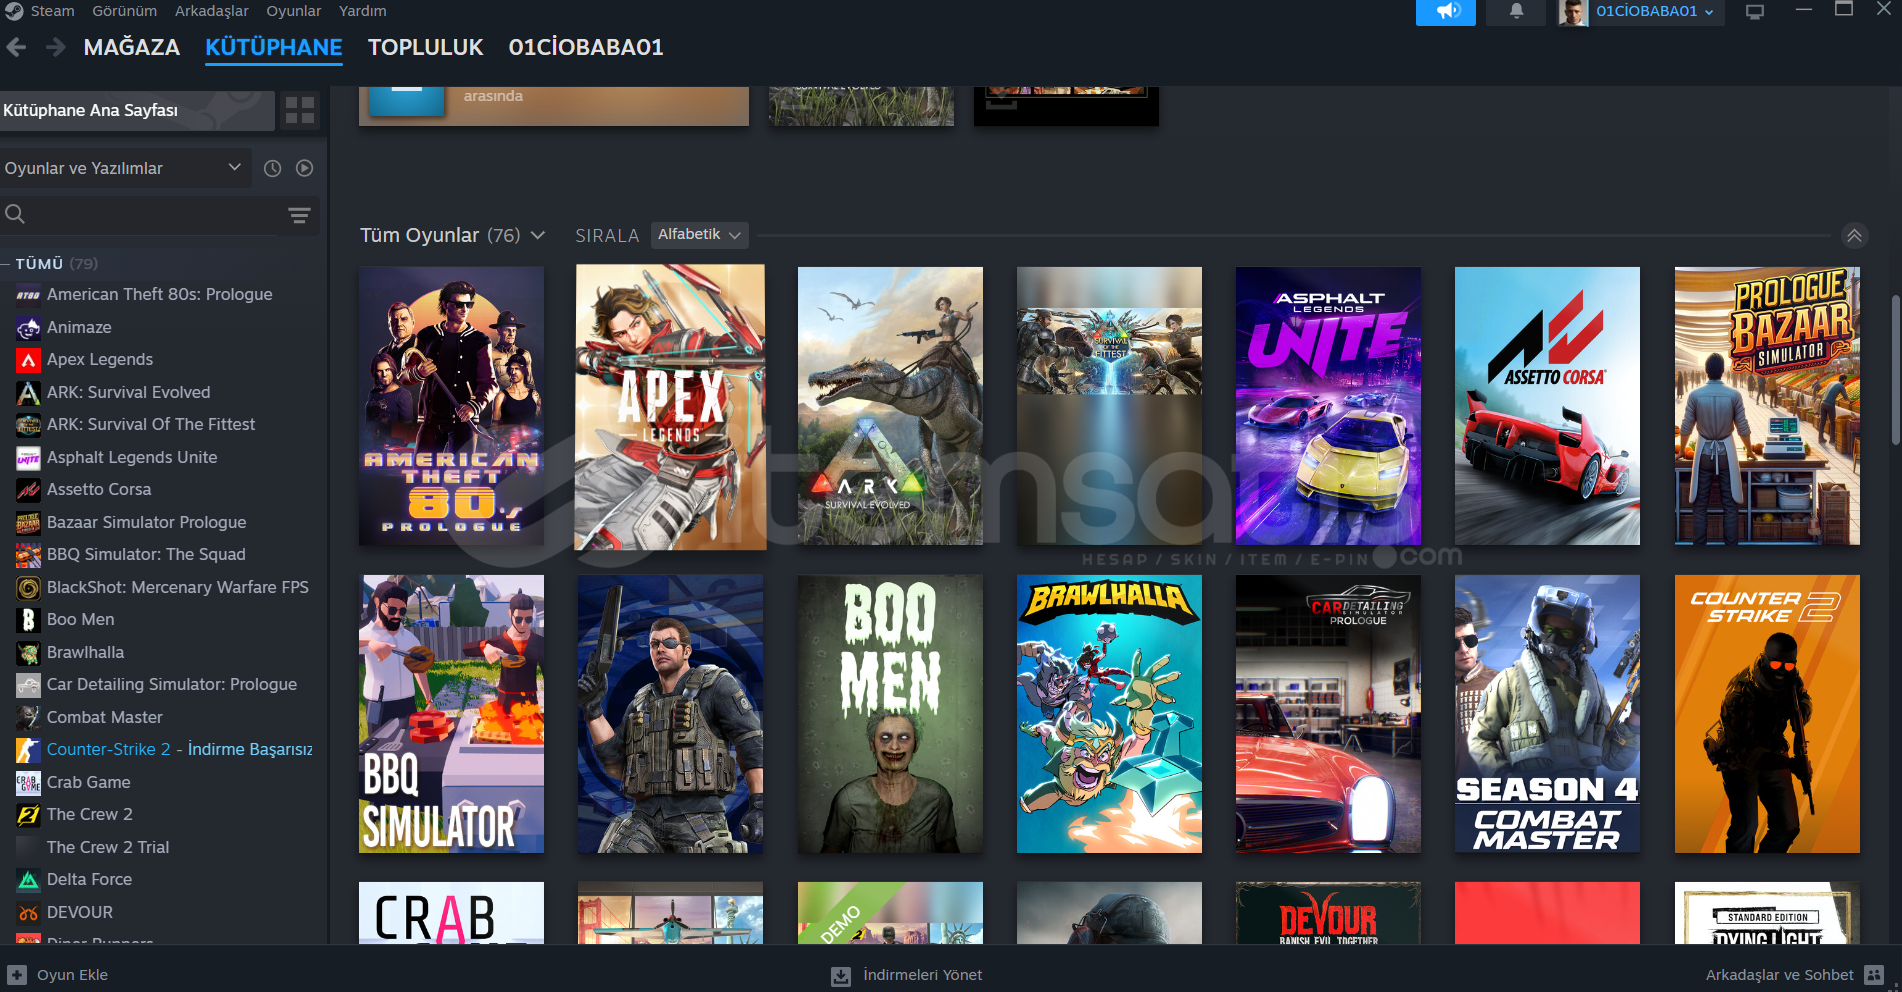Open Bazaar Simulator Prologue cover art
Screen dimensions: 1902x992
[1767, 406]
